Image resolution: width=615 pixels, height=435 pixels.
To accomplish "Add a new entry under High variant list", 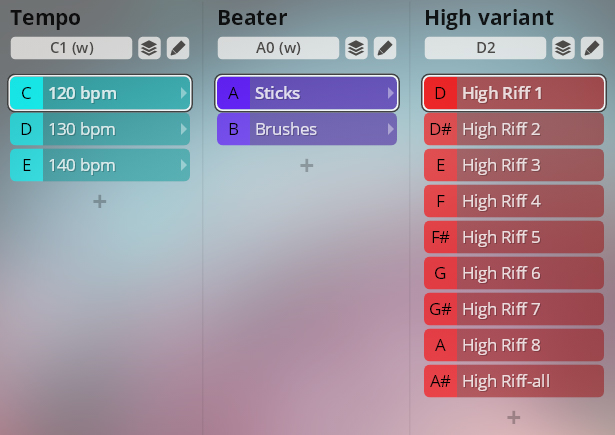I will (x=514, y=418).
